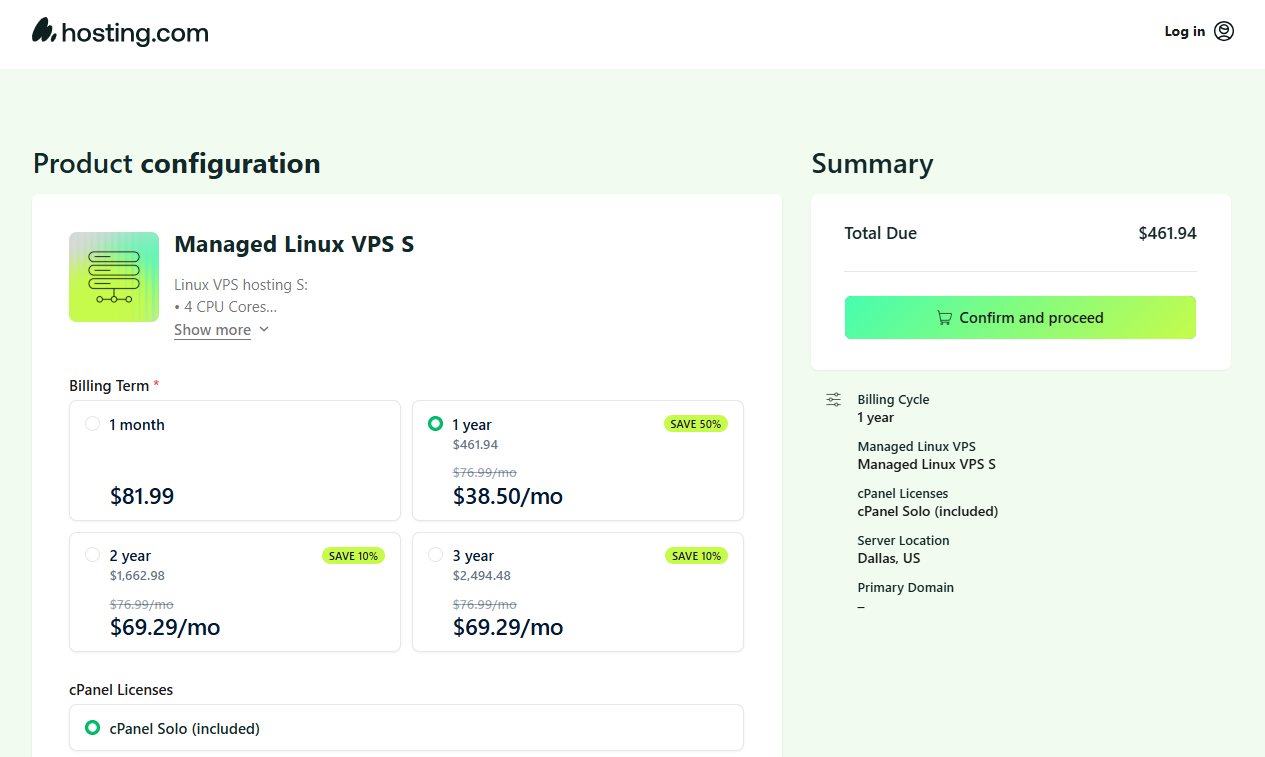Click the cPanel Licenses section label

click(121, 690)
